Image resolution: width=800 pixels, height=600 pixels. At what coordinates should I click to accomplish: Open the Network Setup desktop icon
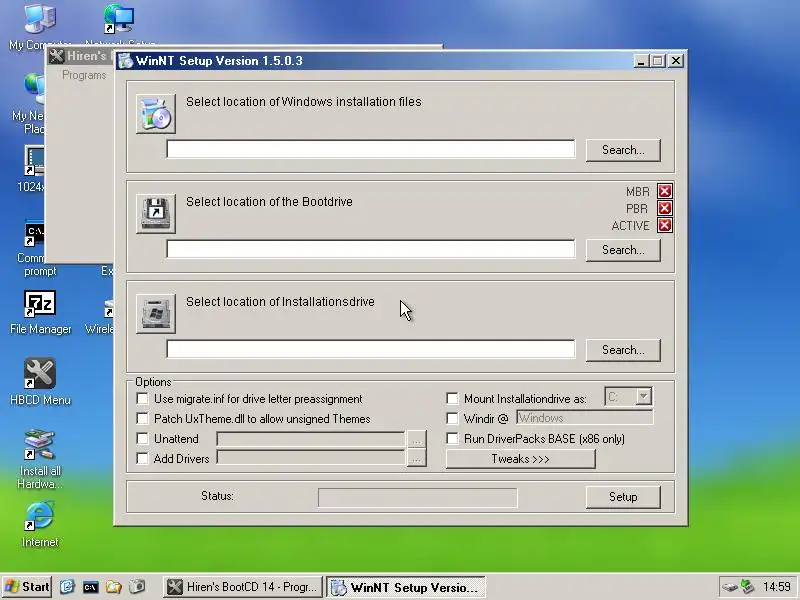click(x=119, y=24)
